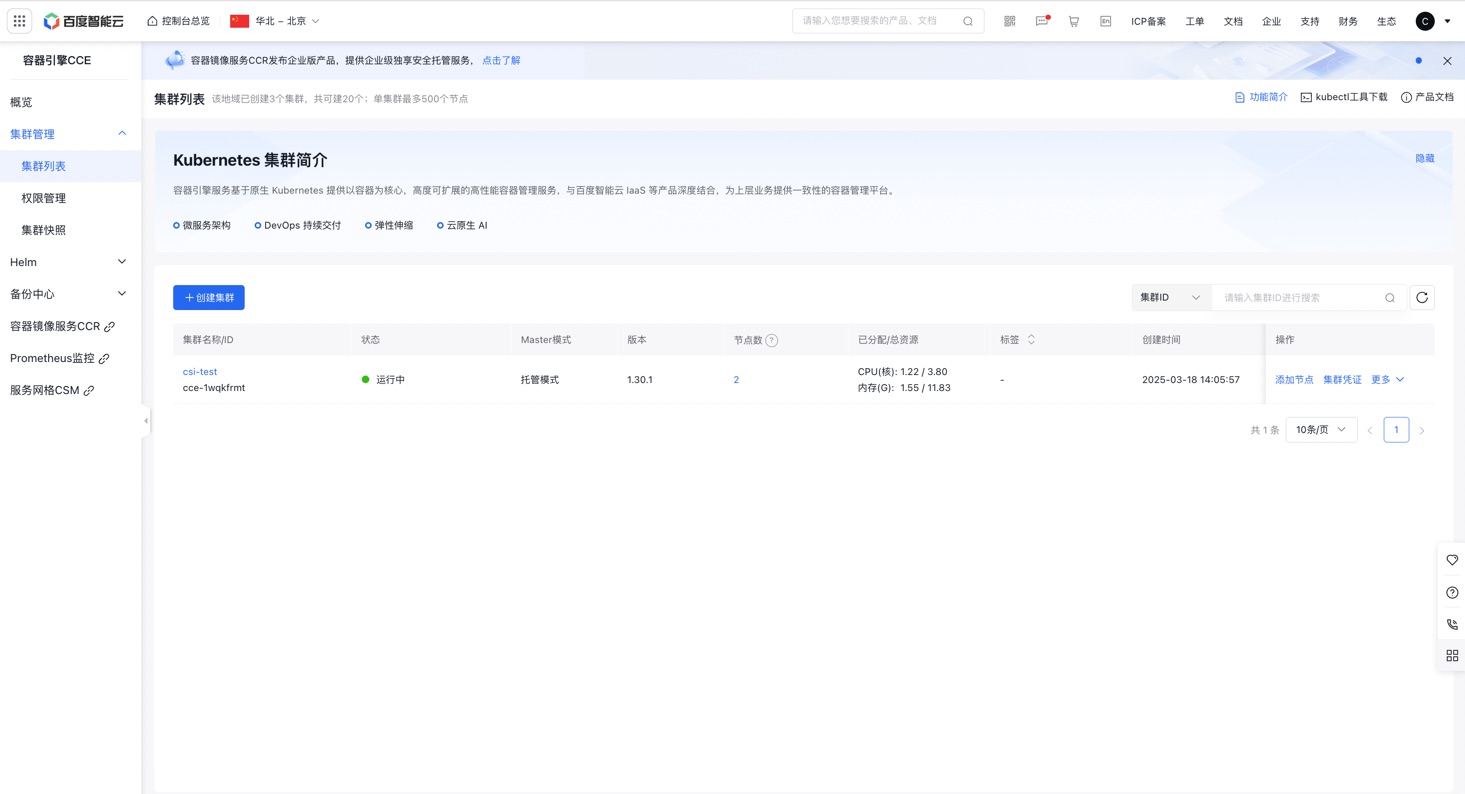Switch language with the En icon
1465x794 pixels.
tap(1105, 21)
